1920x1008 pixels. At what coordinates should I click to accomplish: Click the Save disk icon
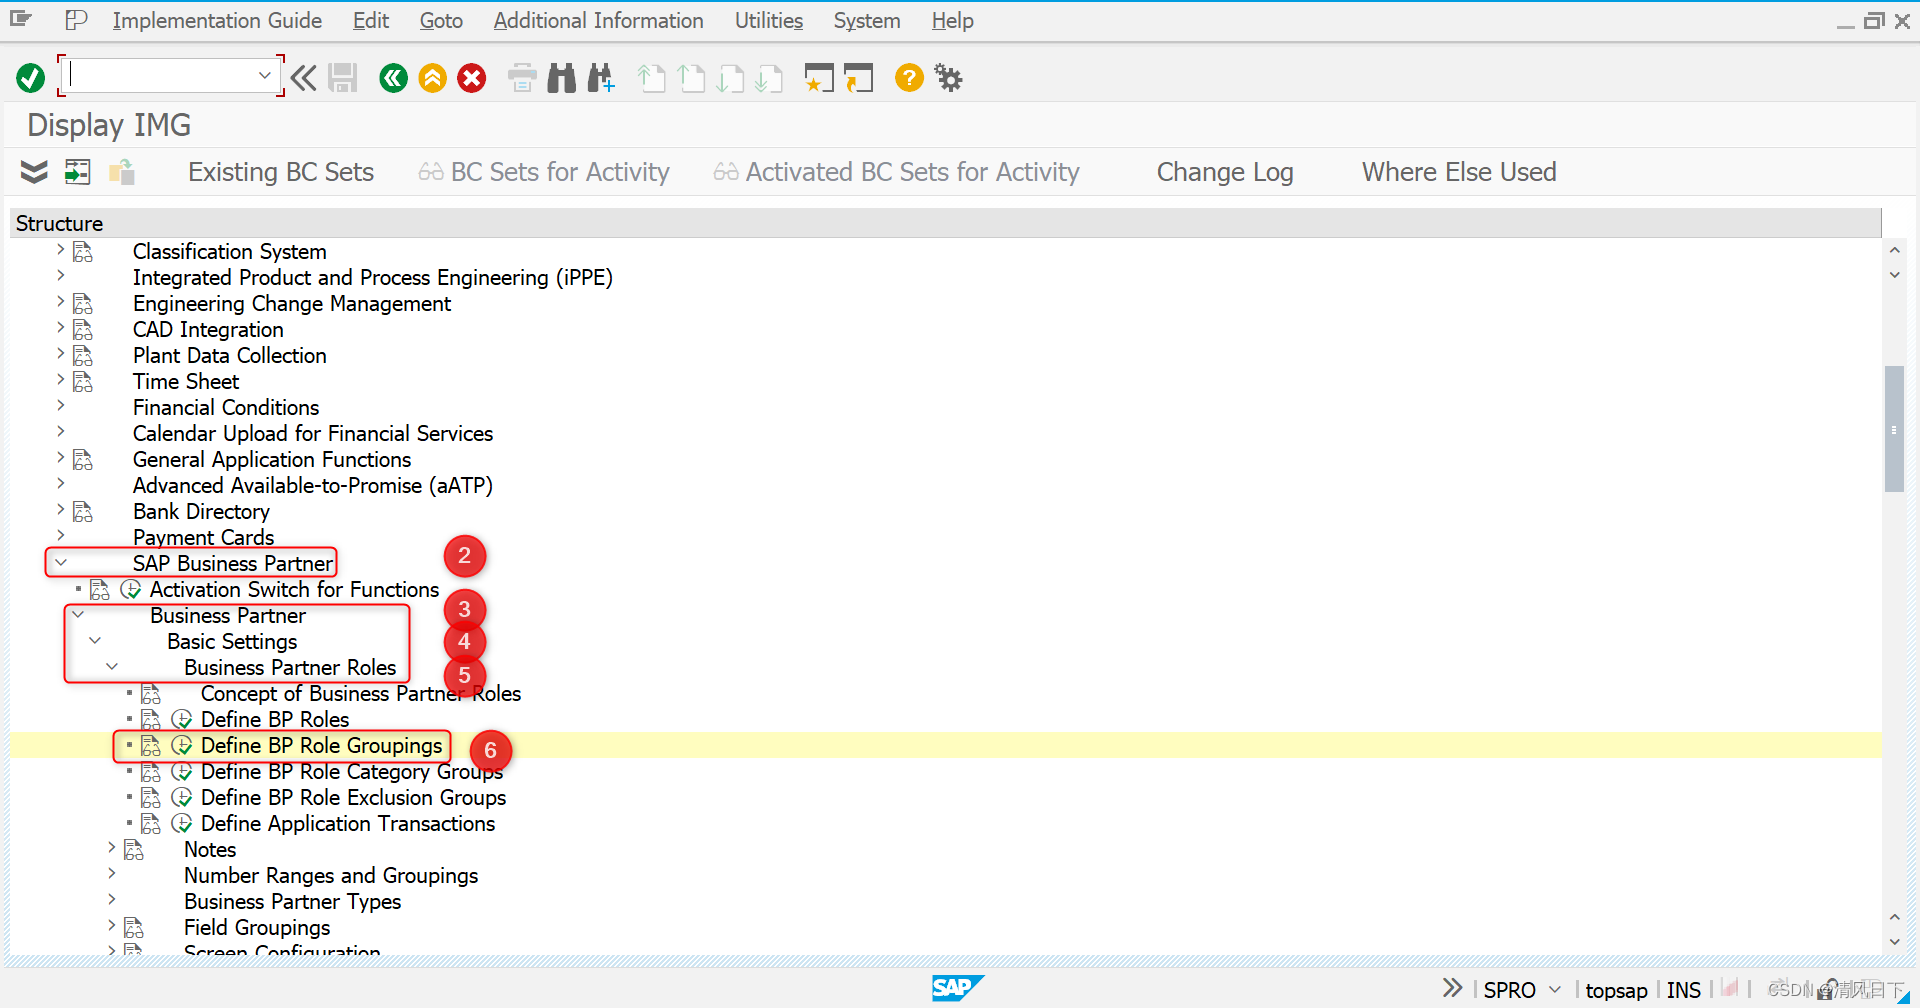point(343,78)
